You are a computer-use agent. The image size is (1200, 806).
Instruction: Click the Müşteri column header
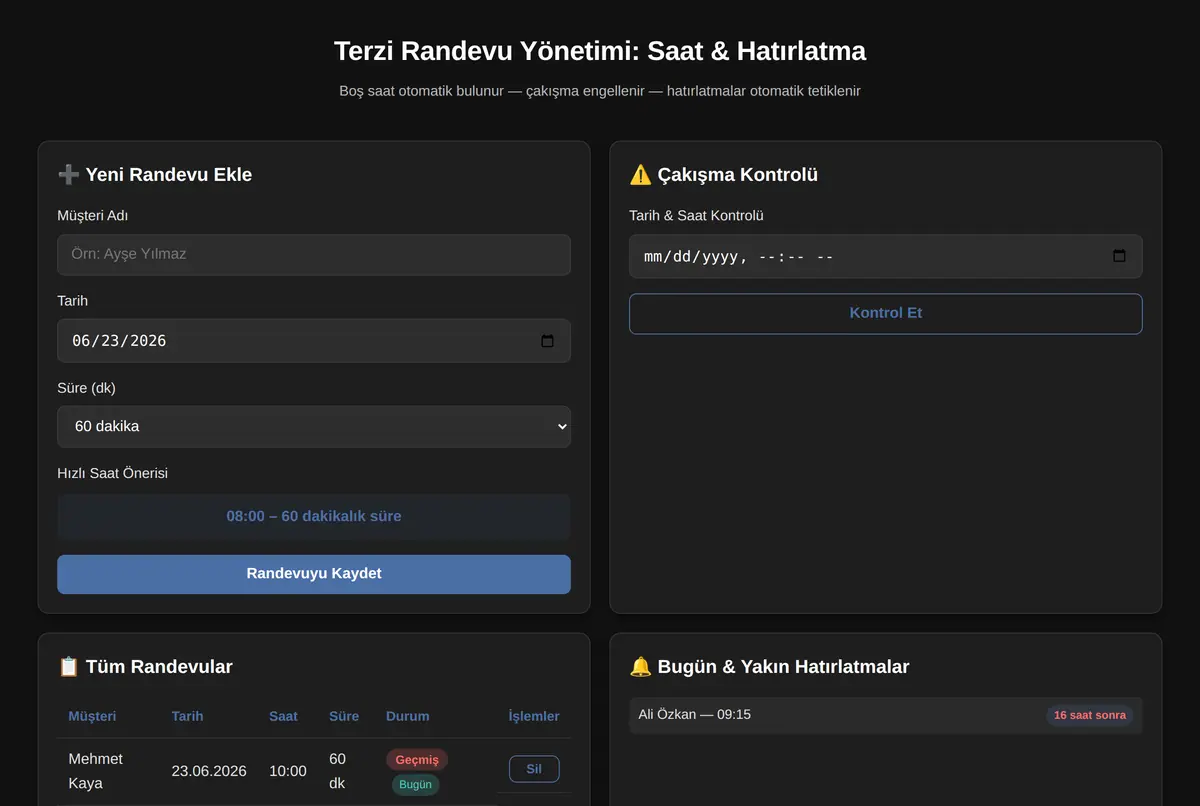[x=92, y=716]
